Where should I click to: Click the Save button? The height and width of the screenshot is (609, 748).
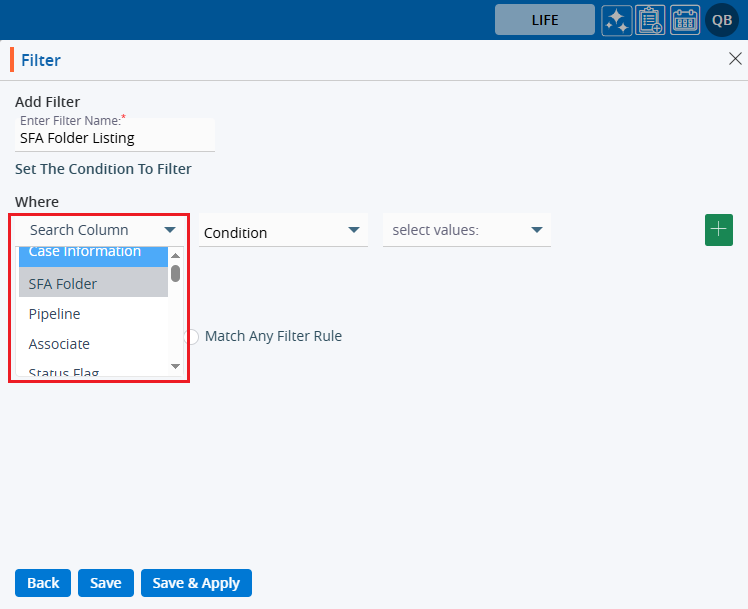(x=105, y=583)
